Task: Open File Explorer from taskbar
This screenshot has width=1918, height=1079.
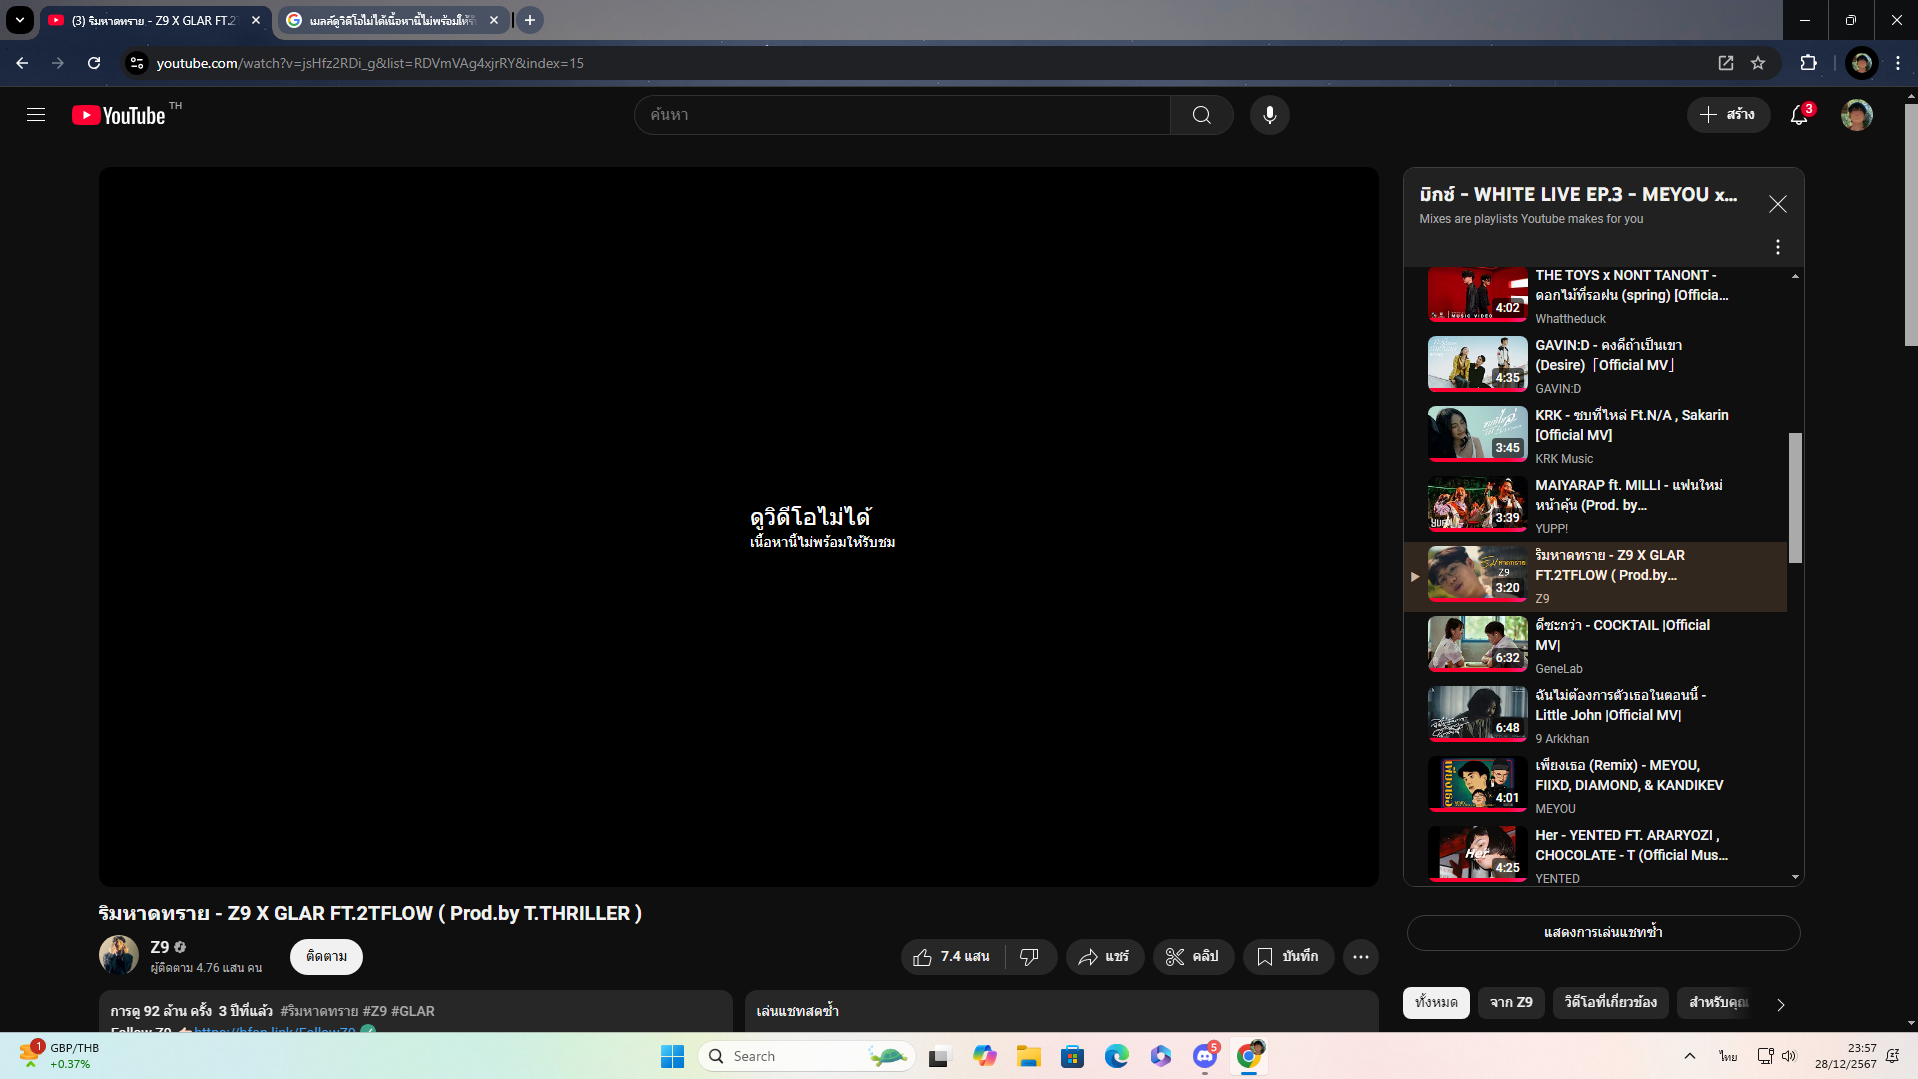Action: tap(1029, 1057)
